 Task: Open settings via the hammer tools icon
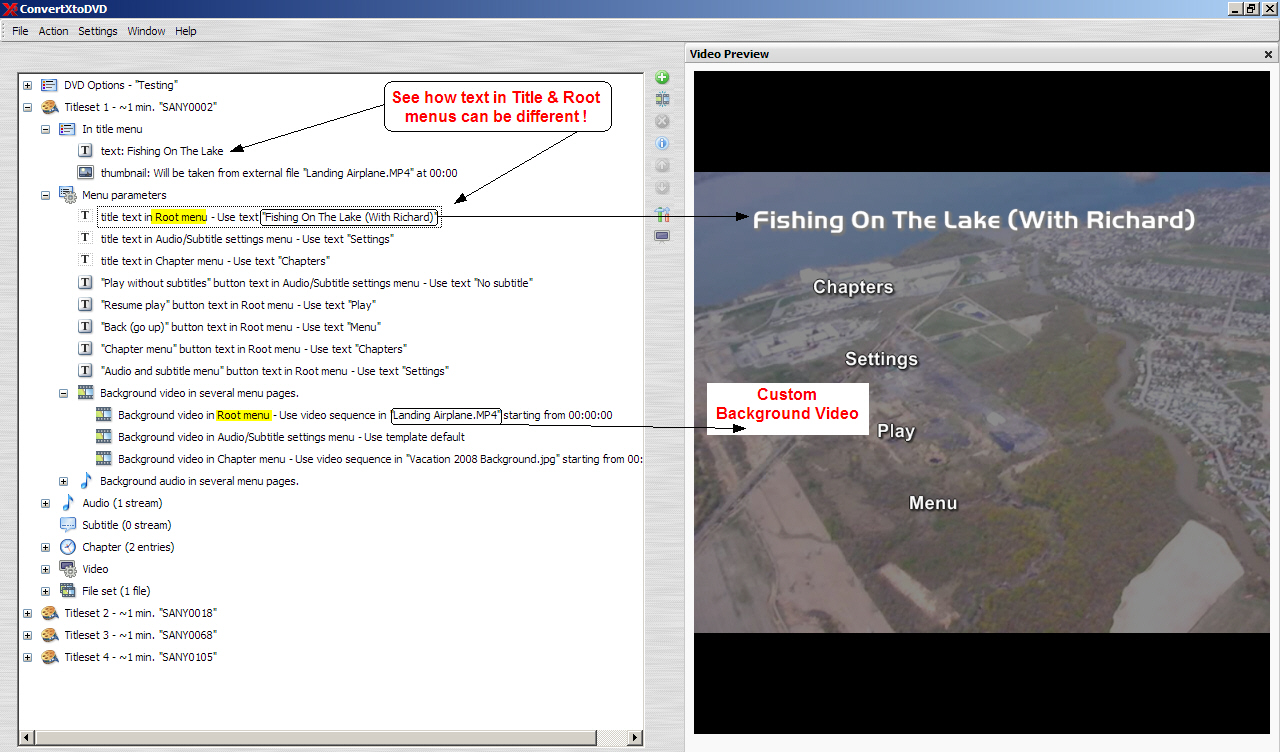click(x=662, y=213)
